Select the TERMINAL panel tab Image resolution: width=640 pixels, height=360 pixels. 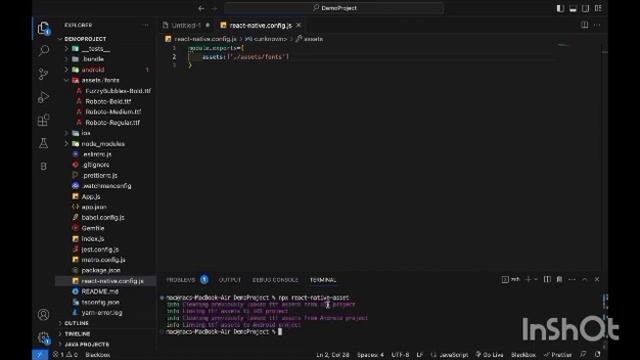tap(322, 280)
